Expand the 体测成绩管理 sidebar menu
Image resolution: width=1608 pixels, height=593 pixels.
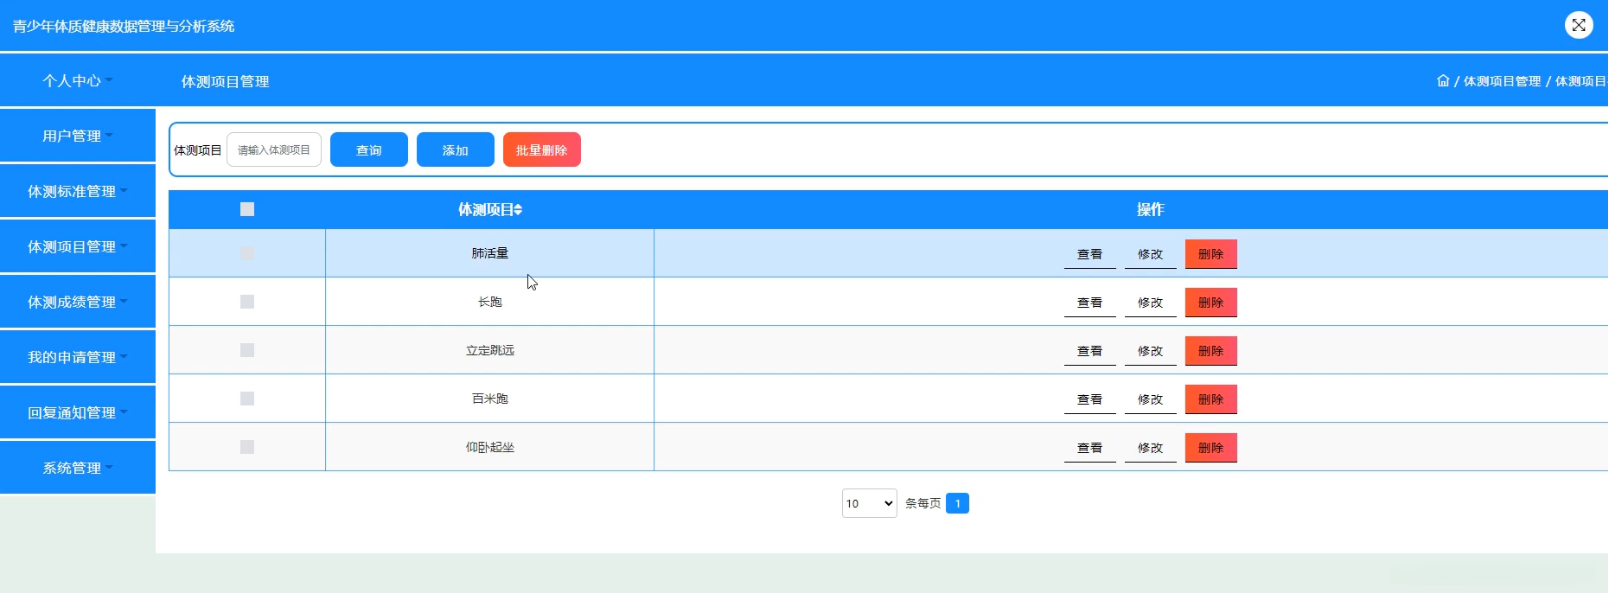tap(78, 302)
